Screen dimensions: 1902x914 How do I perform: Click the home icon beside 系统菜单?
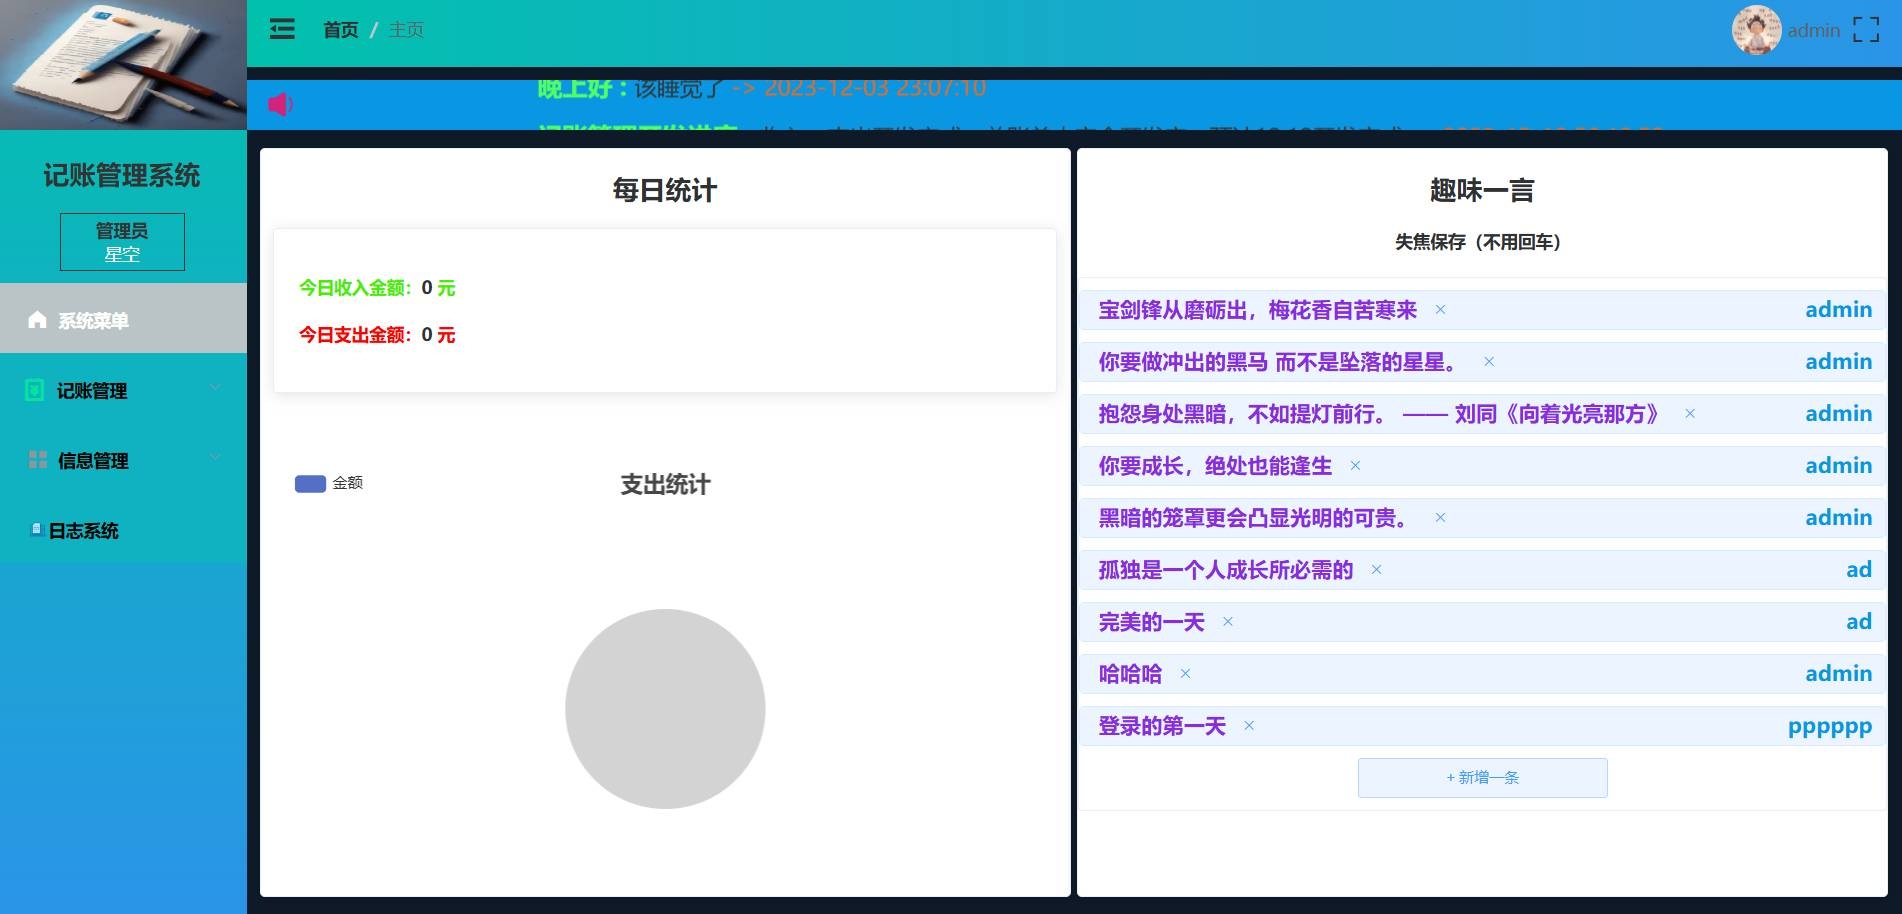38,320
